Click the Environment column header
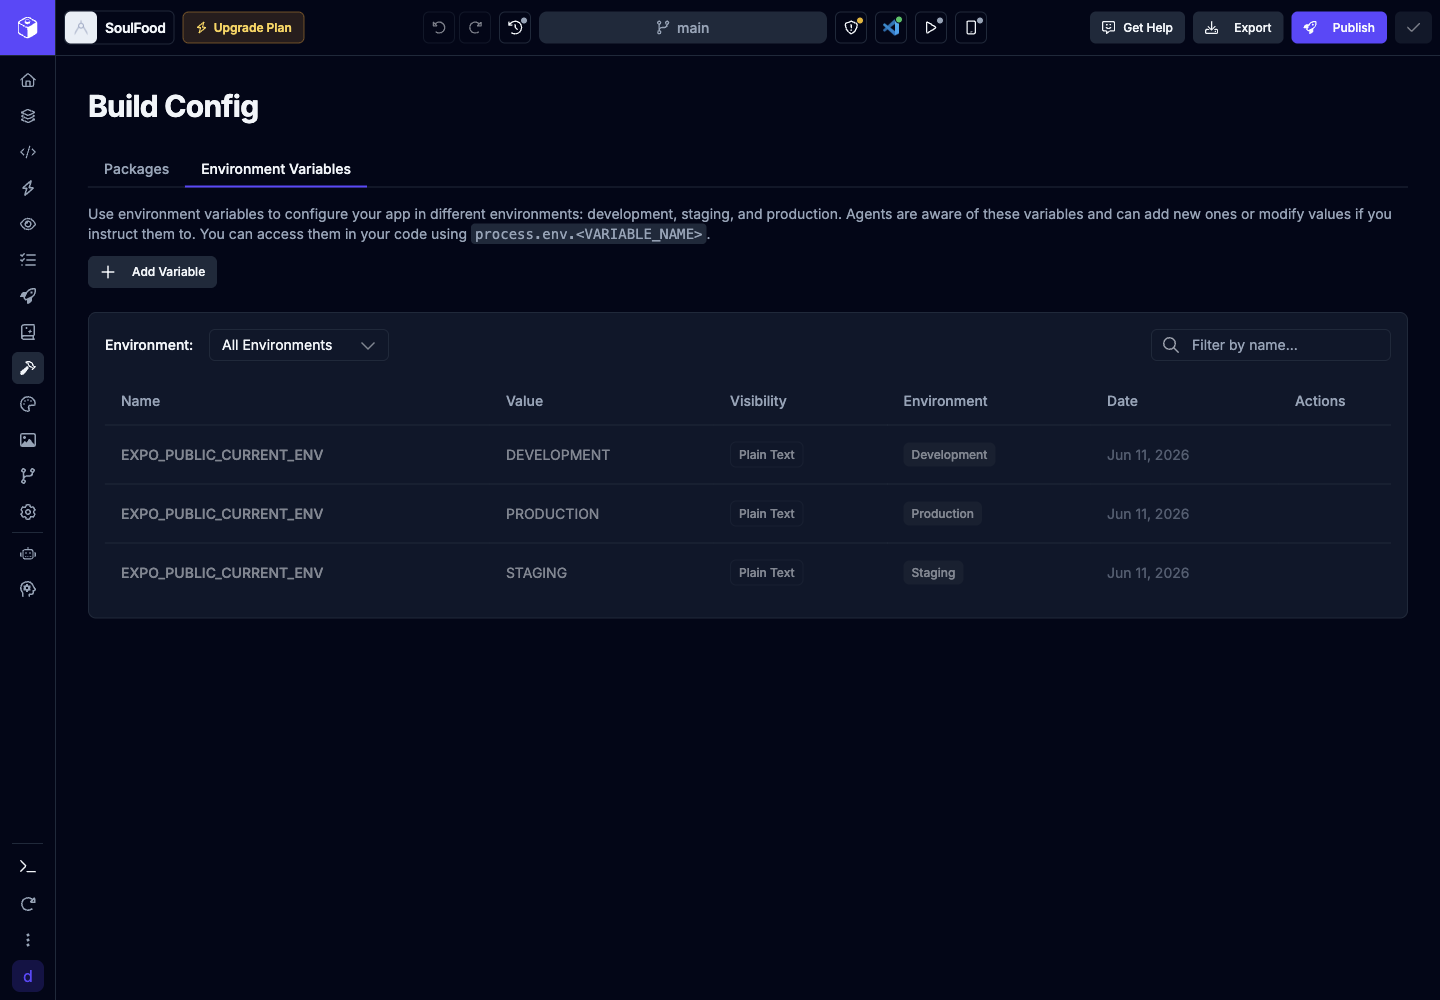This screenshot has width=1440, height=1000. pyautogui.click(x=945, y=401)
